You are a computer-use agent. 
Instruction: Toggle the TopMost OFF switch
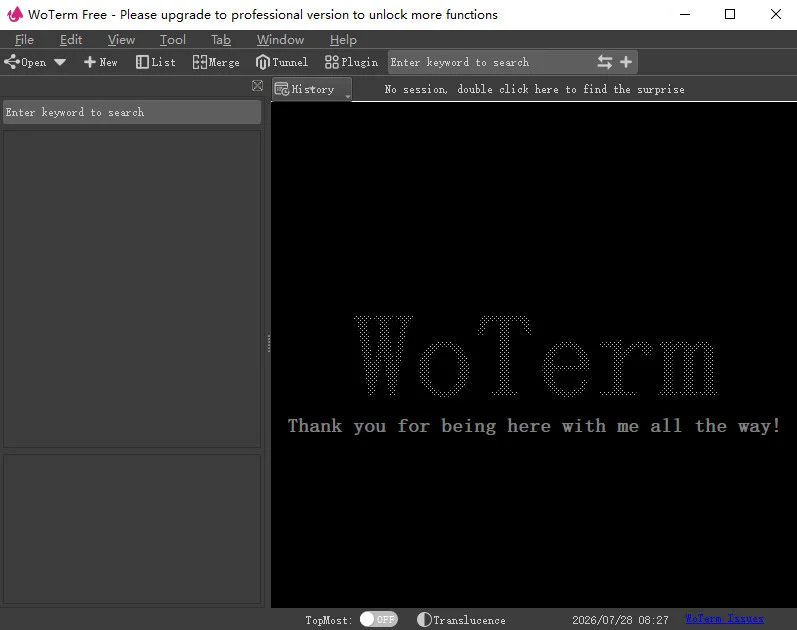[x=379, y=619]
